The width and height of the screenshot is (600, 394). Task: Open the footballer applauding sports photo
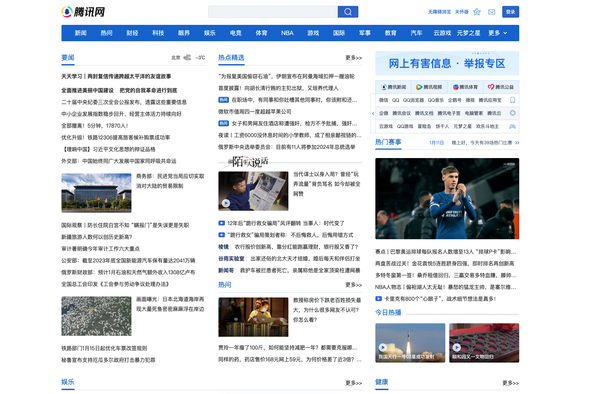coord(447,199)
